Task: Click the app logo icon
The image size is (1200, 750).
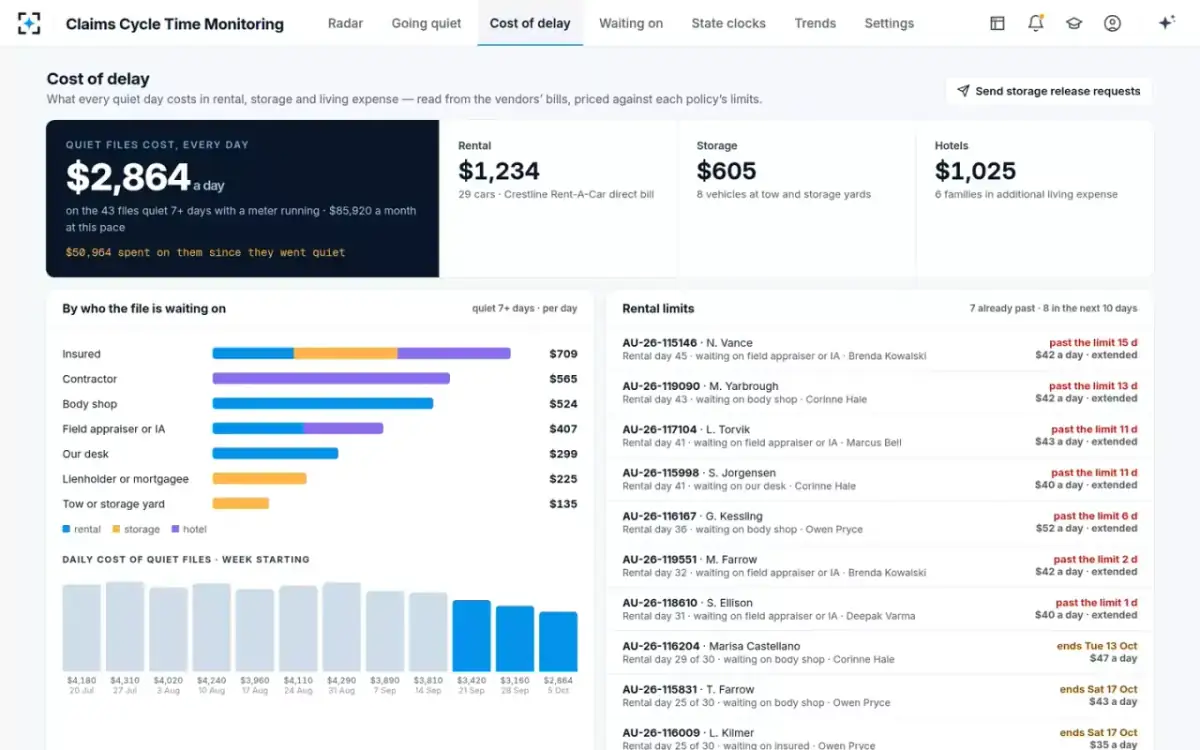Action: (30, 23)
